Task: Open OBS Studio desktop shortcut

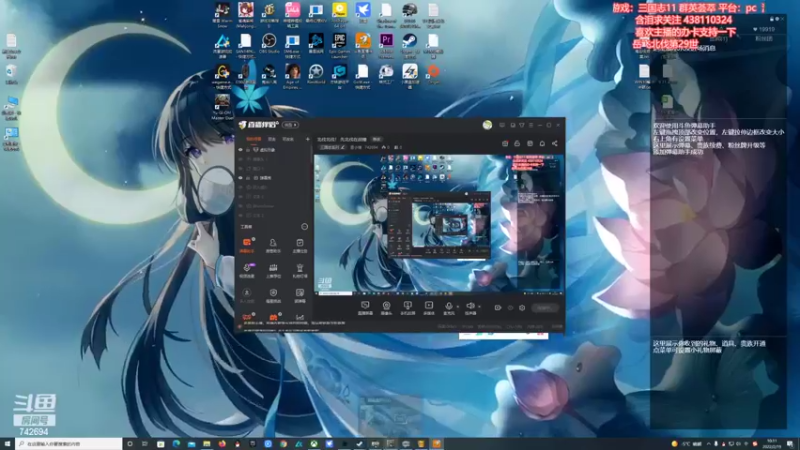Action: tap(269, 45)
